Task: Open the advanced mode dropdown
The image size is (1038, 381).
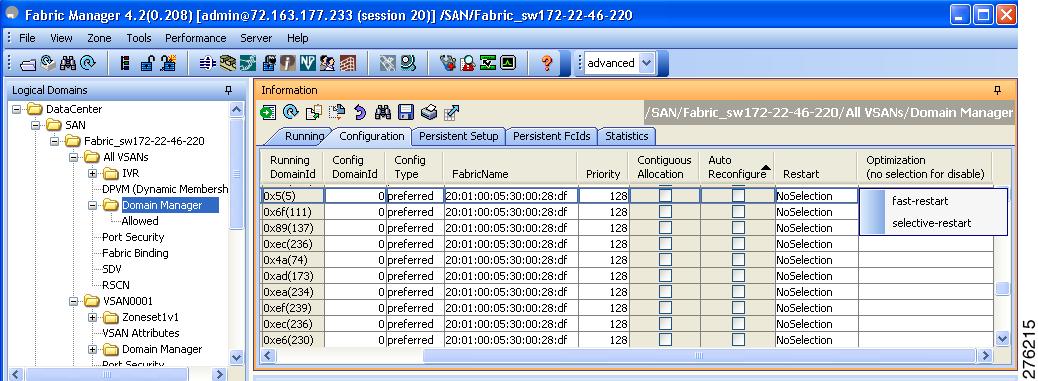Action: (647, 64)
